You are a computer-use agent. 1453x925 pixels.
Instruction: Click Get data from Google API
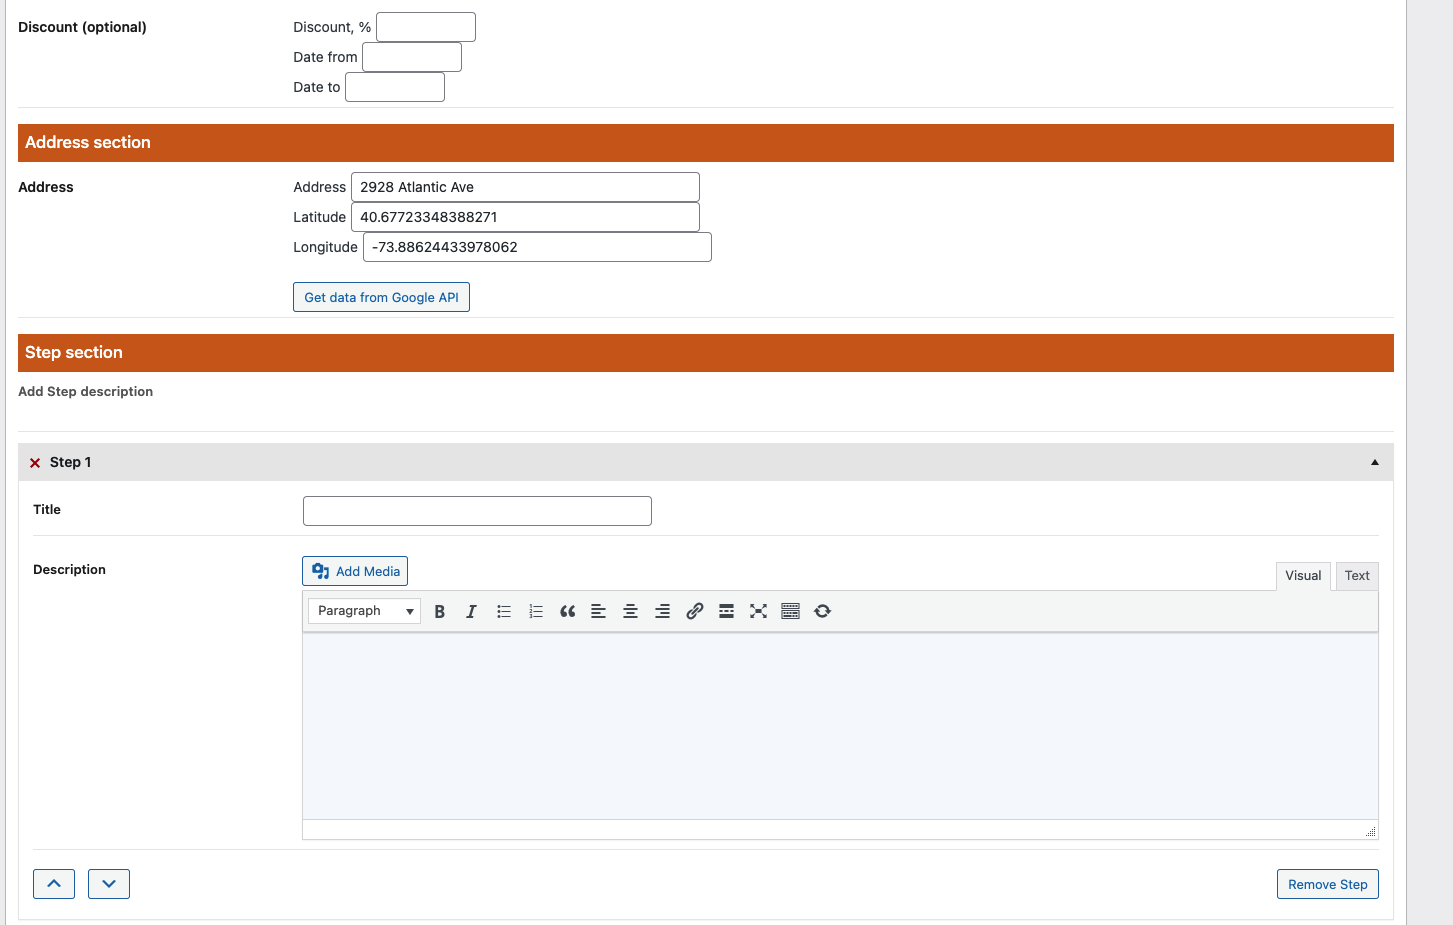(381, 297)
